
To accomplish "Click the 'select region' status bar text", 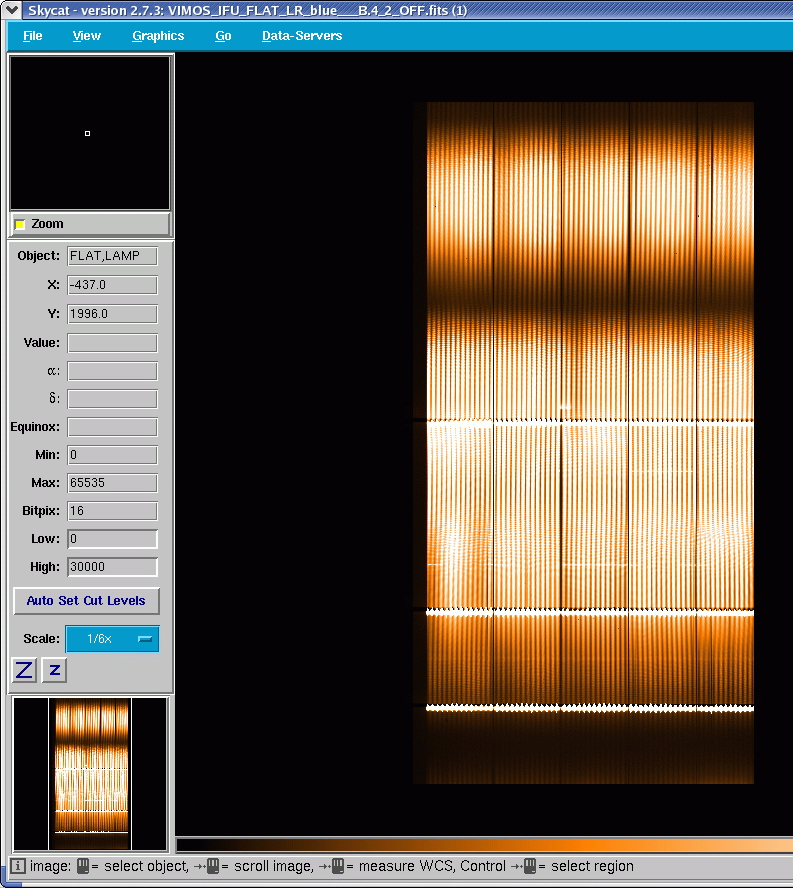I will [592, 866].
